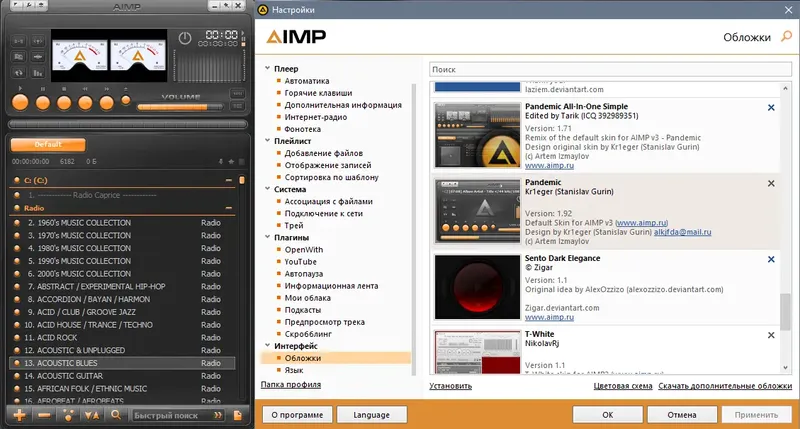Click magnifier search icon in playlist toolbar
The height and width of the screenshot is (429, 800).
click(116, 415)
